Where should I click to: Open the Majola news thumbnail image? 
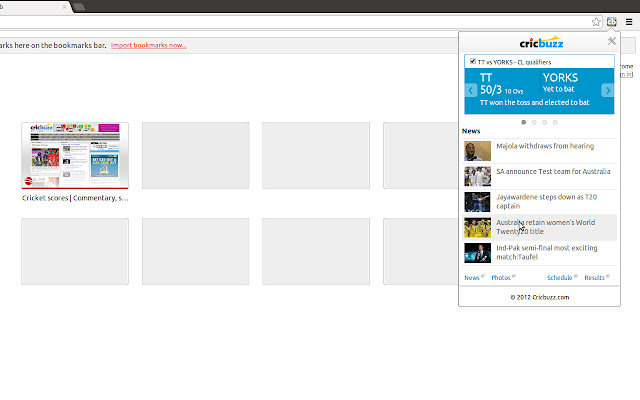point(478,152)
